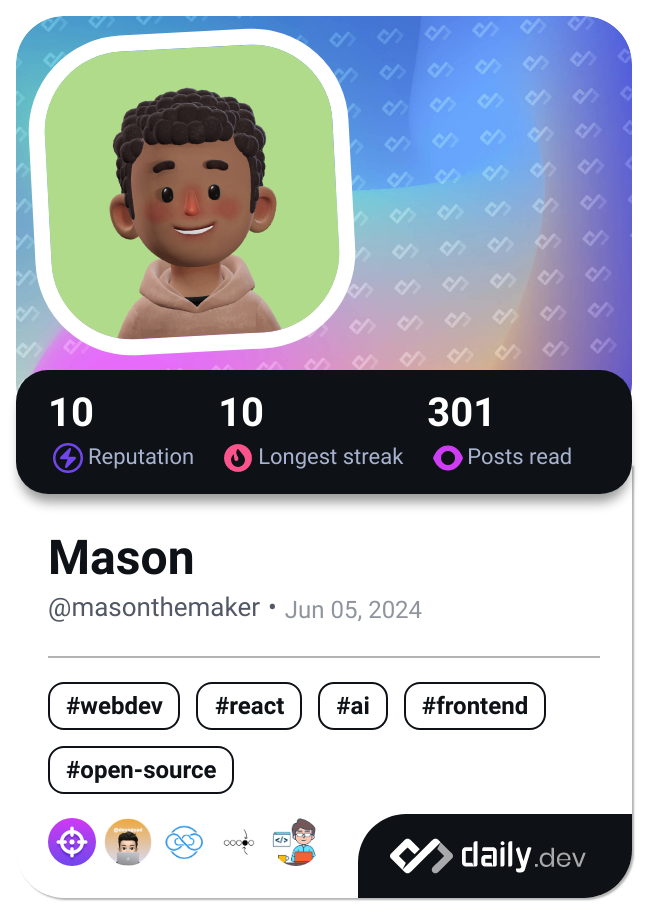Select the dotted chain with arrows icon
648x914 pixels.
coord(239,842)
